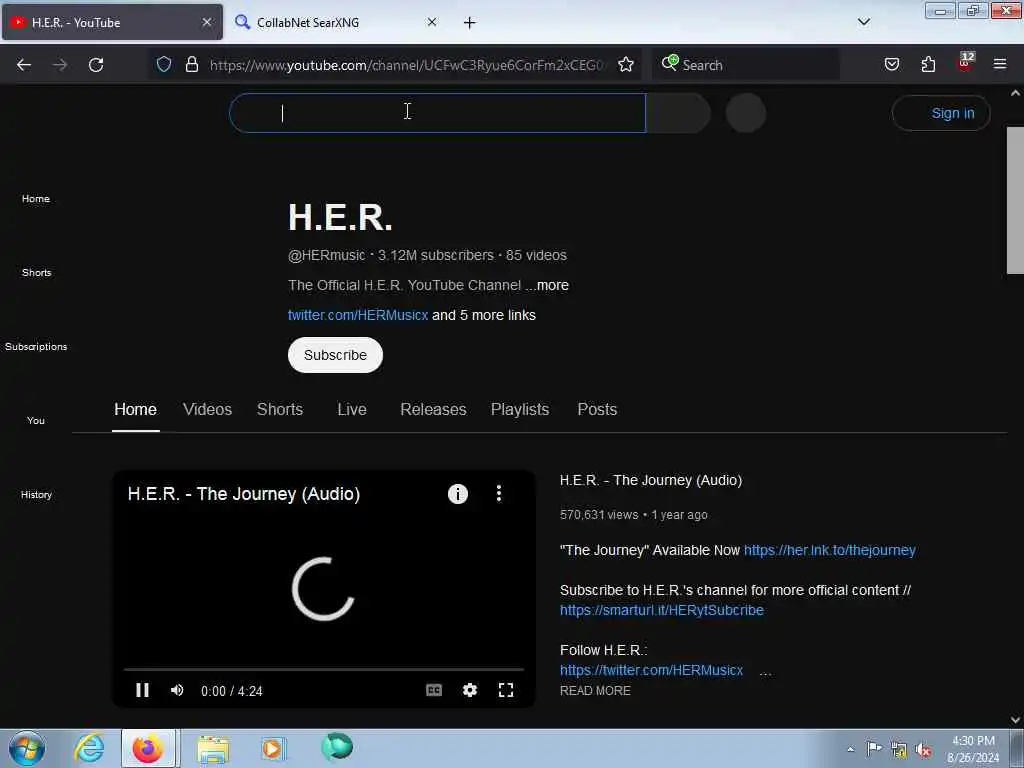Viewport: 1024px width, 768px height.
Task: Open the tracking protection shield icon
Action: pyautogui.click(x=164, y=64)
